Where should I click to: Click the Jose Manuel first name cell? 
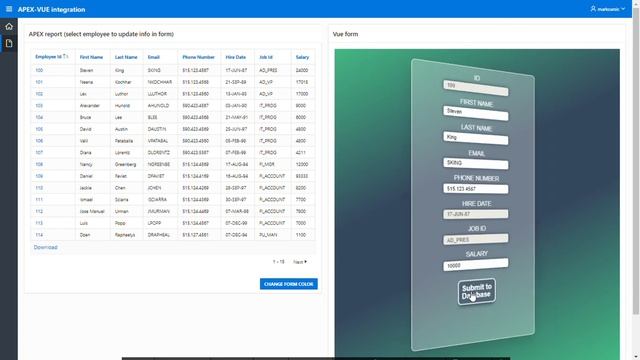tap(92, 211)
